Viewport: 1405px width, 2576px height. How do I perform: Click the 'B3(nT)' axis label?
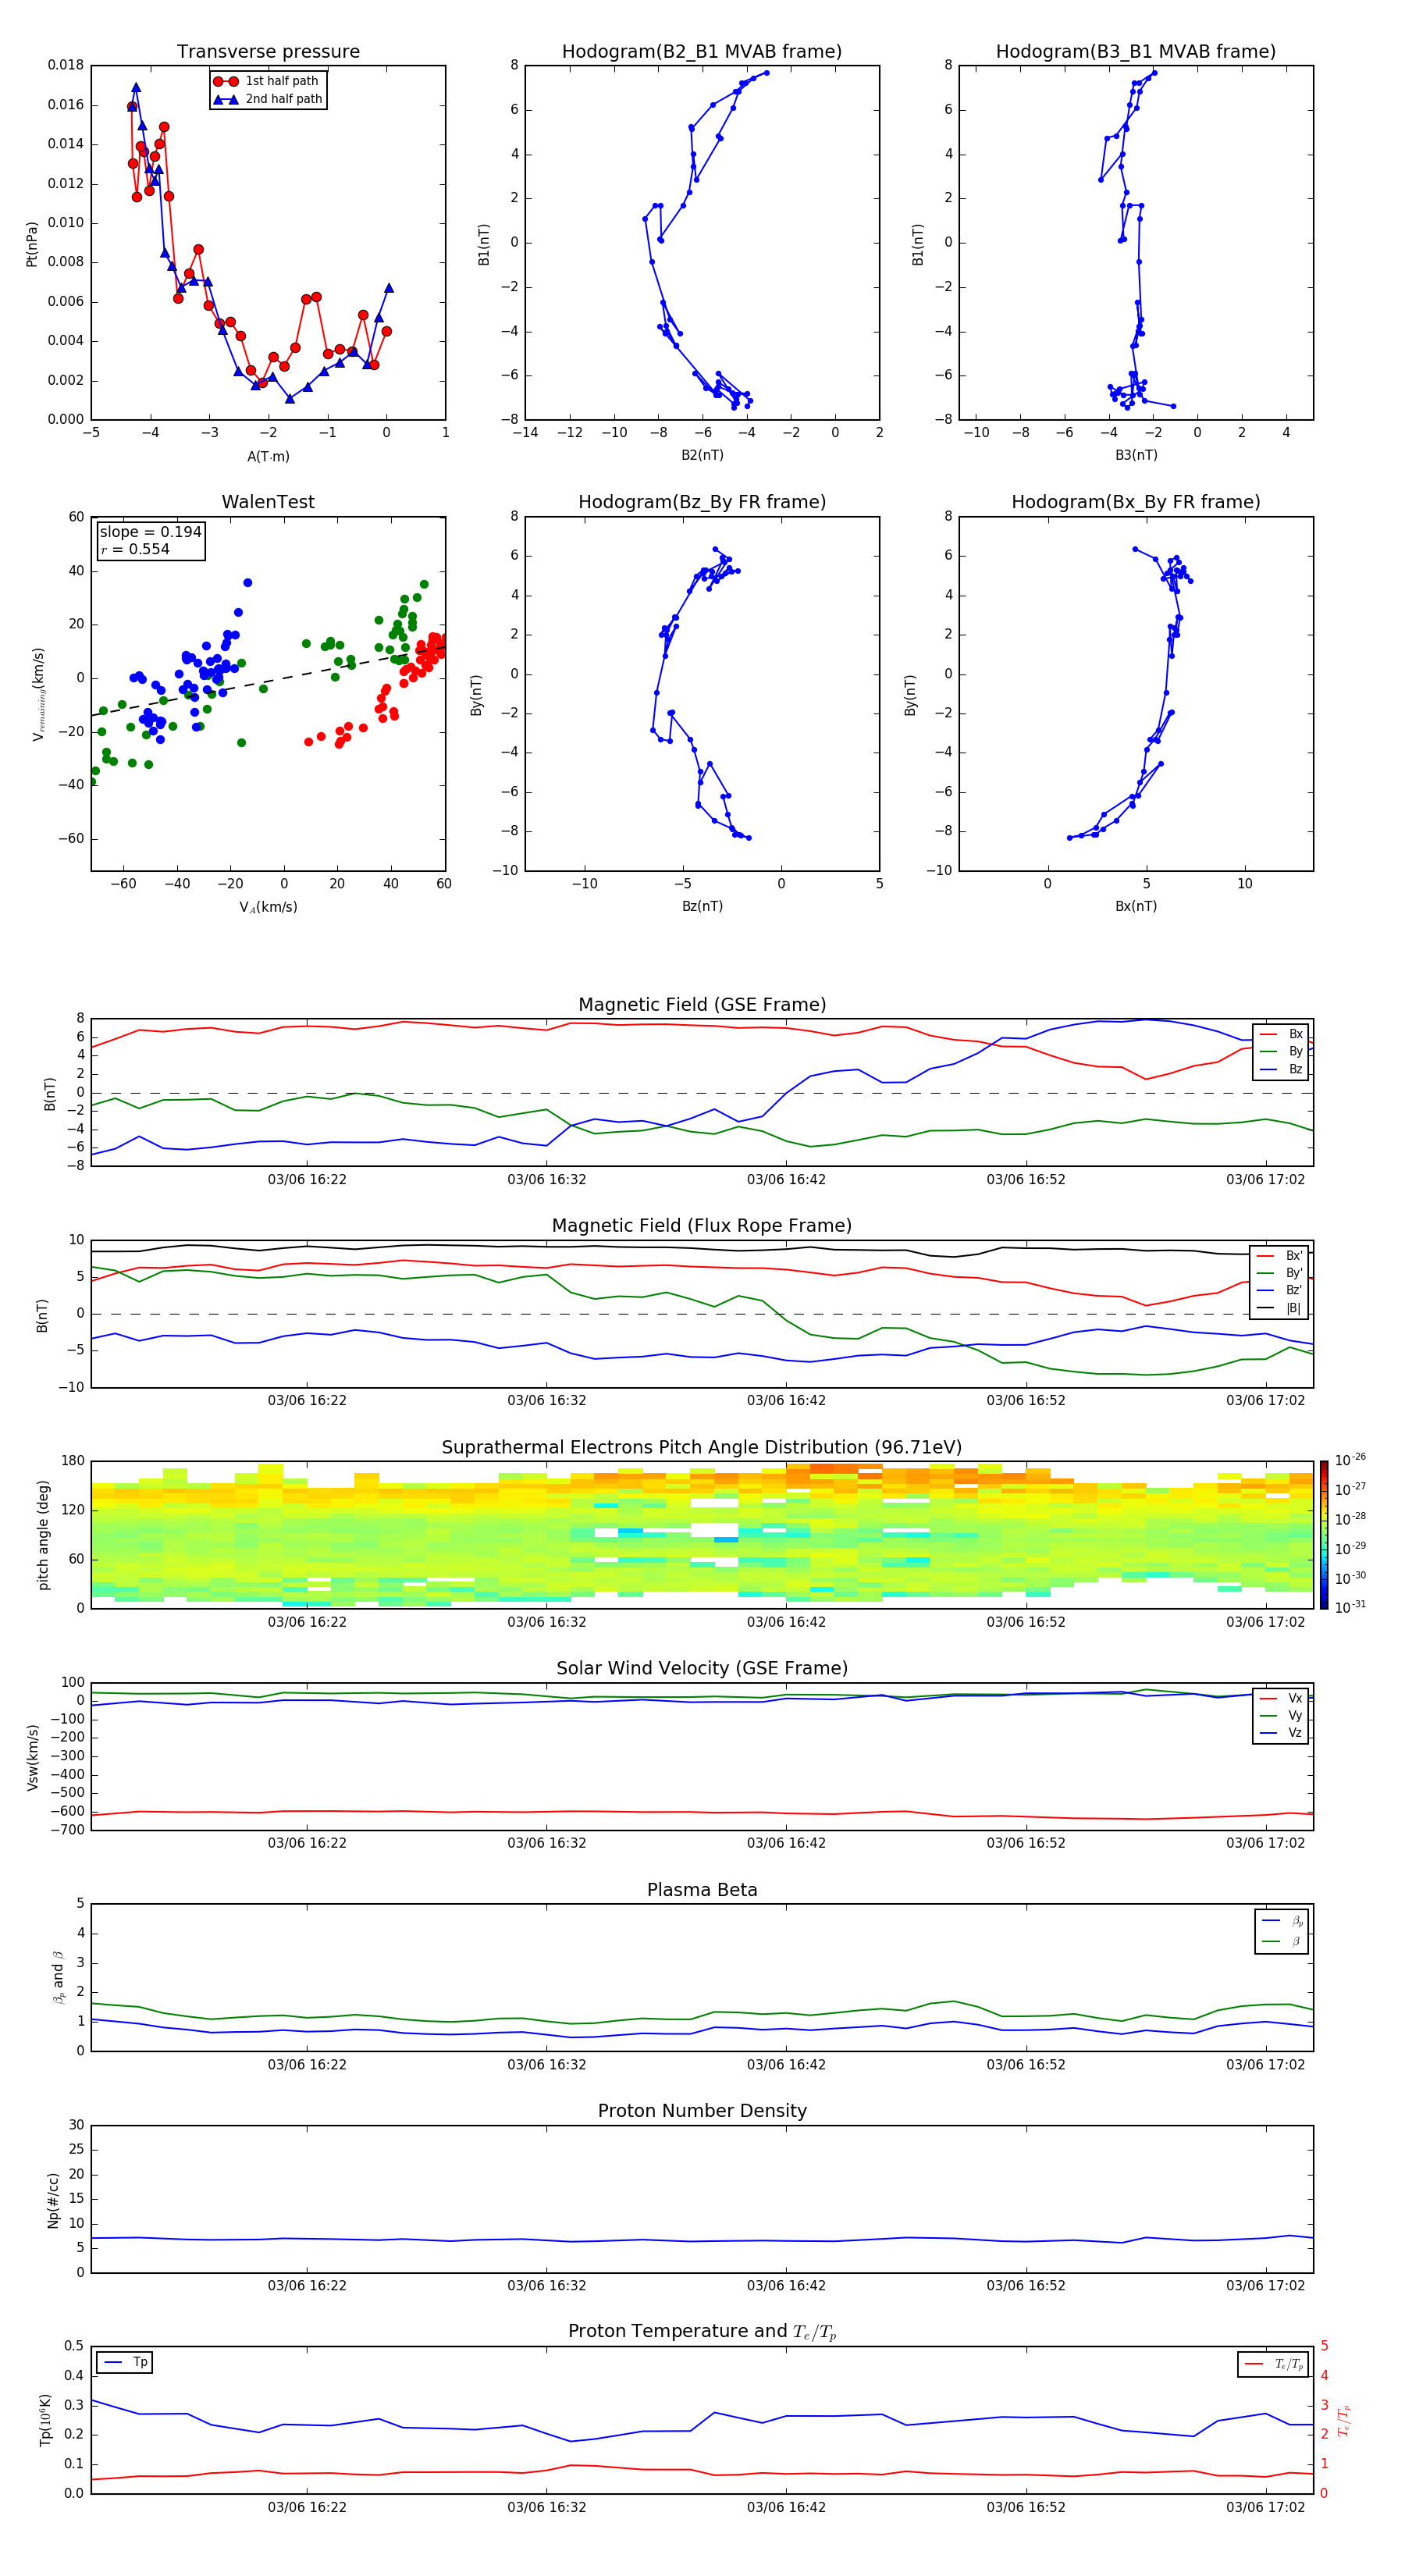pyautogui.click(x=1136, y=455)
